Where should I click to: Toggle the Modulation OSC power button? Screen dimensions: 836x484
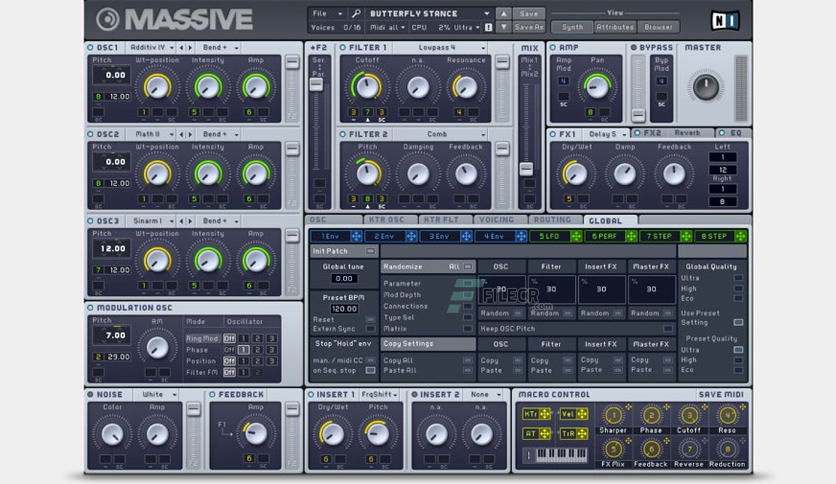(90, 308)
